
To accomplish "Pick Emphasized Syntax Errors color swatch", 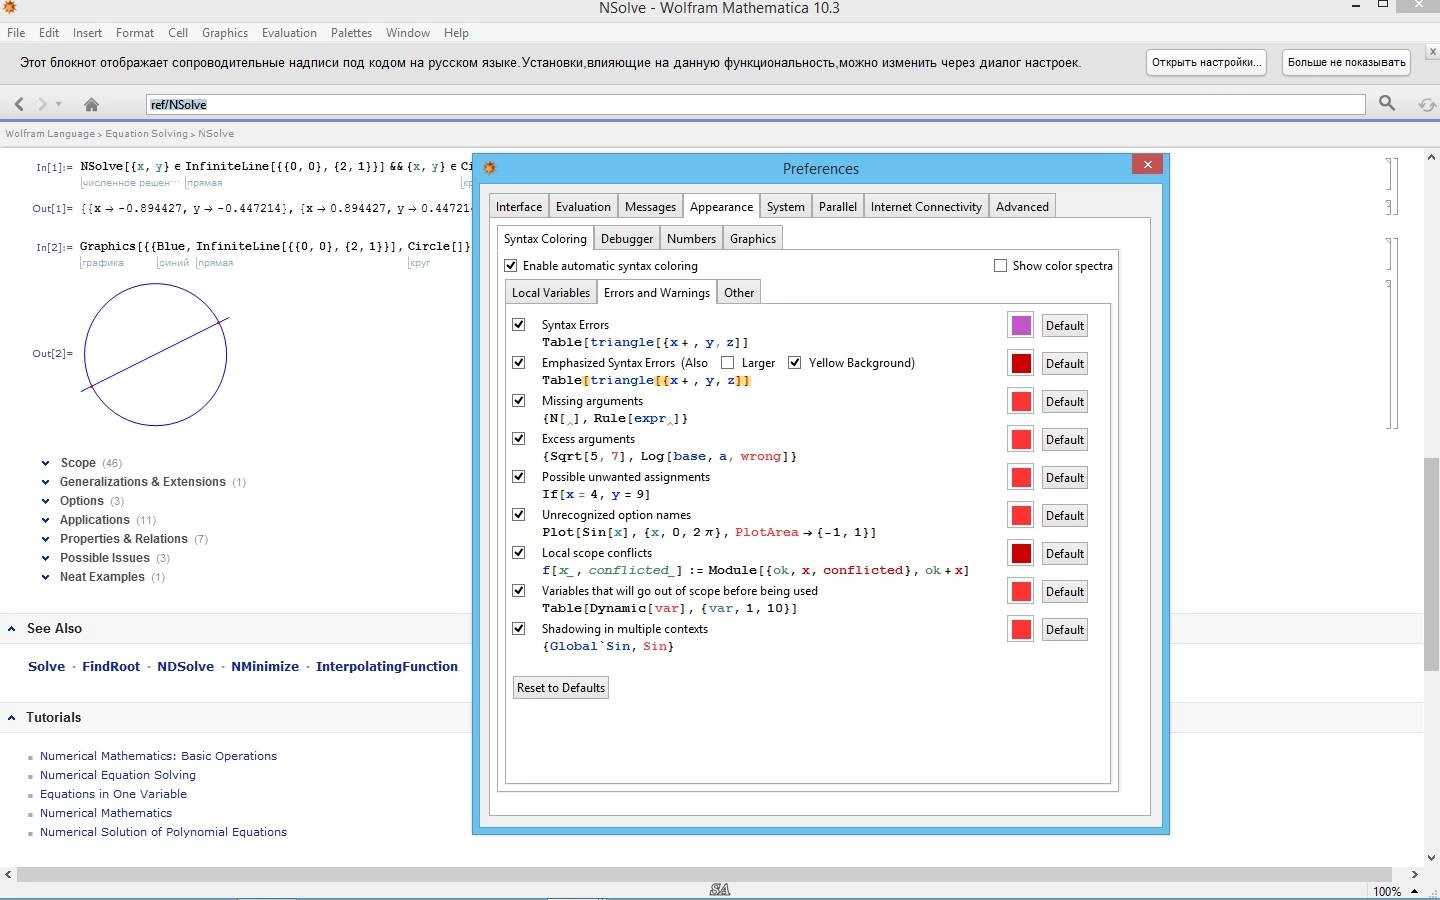I will (1021, 364).
